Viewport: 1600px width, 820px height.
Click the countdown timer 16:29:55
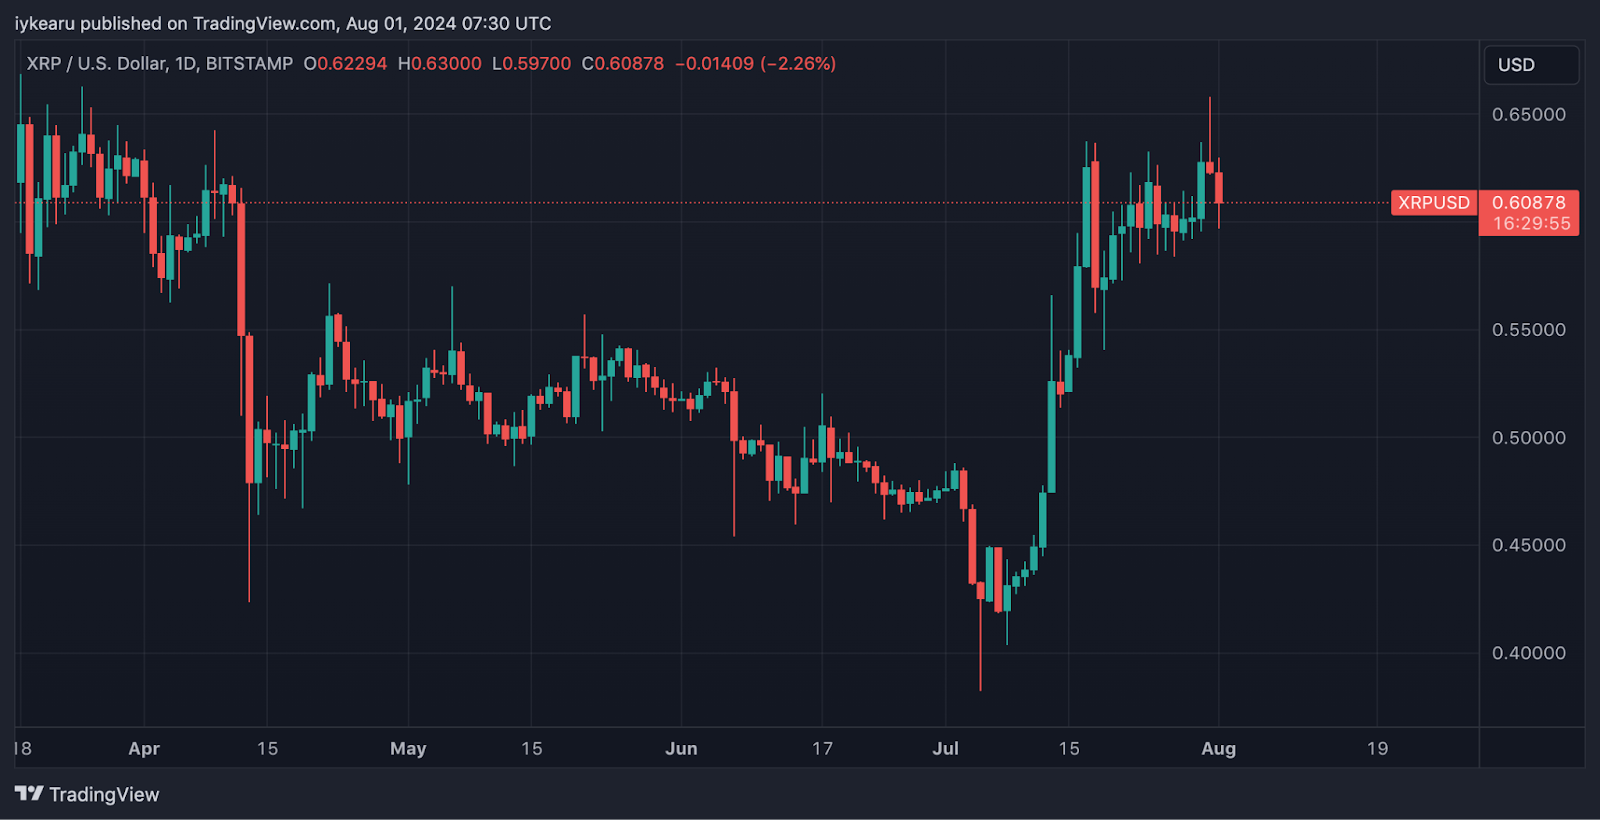1531,224
